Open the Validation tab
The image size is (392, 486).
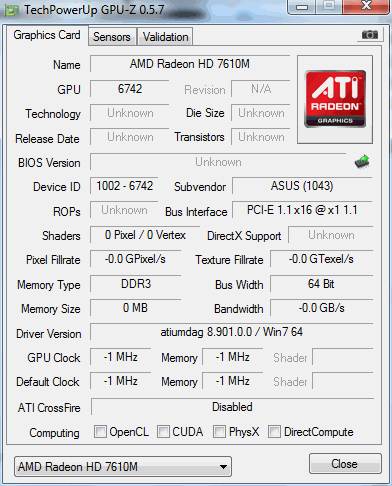(166, 37)
